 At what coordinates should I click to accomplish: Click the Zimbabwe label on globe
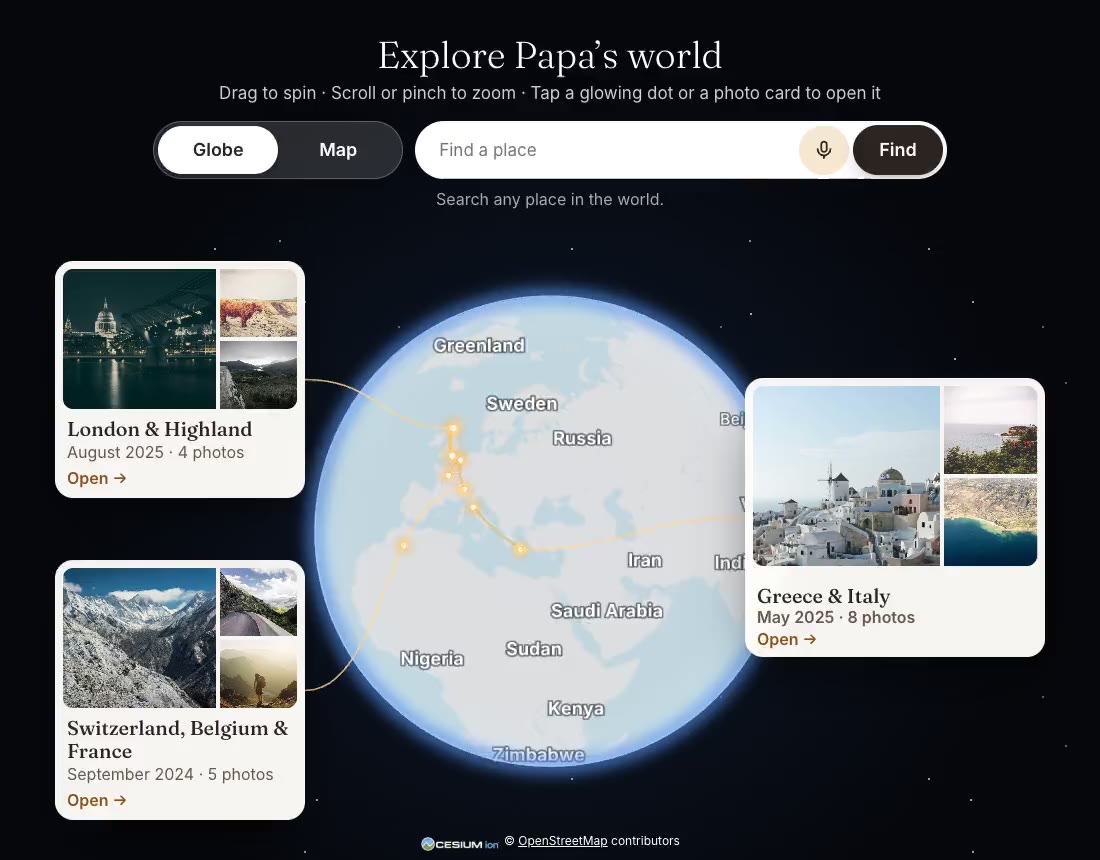coord(538,754)
